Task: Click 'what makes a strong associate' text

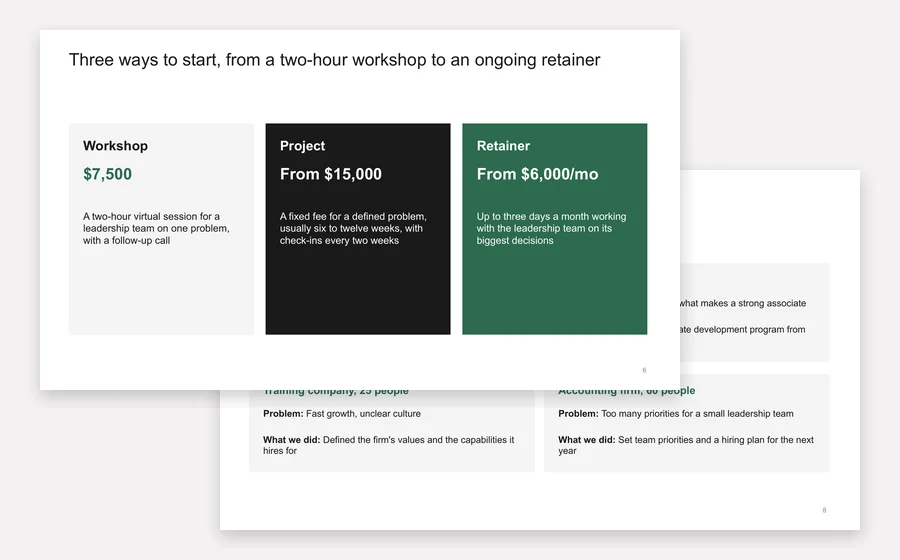Action: [743, 303]
